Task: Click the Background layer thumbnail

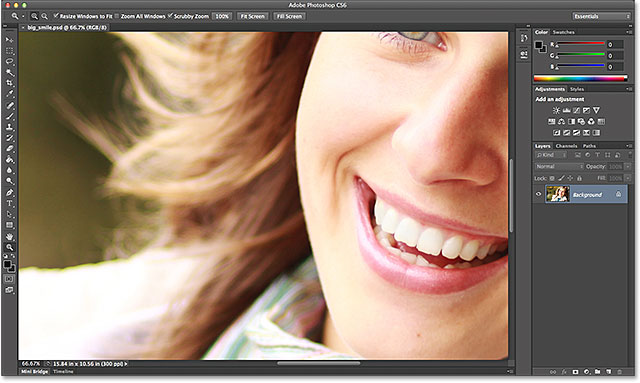Action: coord(558,194)
